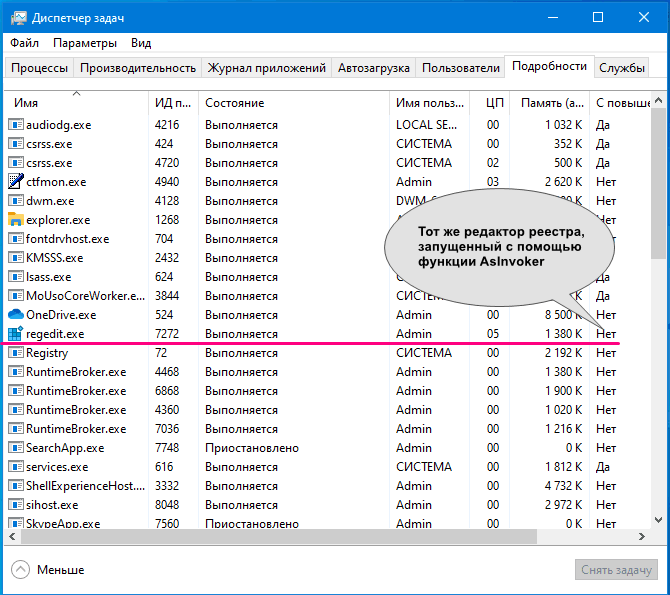Viewport: 670px width, 595px height.
Task: Click the csrss.exe icon with PID 4720
Action: click(x=16, y=163)
